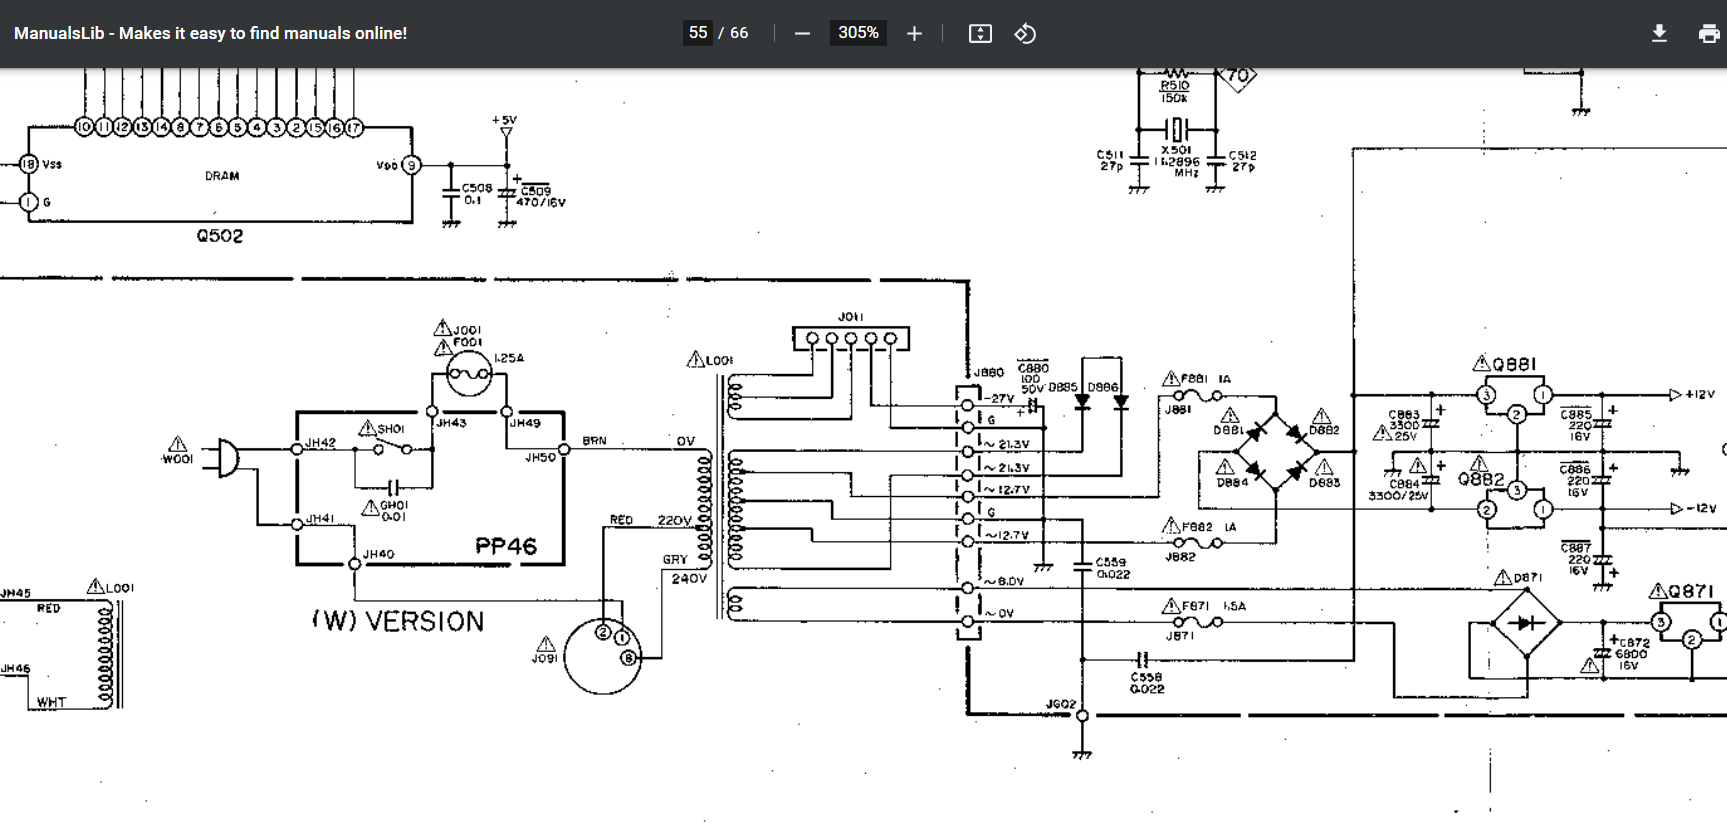This screenshot has height=836, width=1727.
Task: Click the F871 1.5A fuse label
Action: point(1214,606)
